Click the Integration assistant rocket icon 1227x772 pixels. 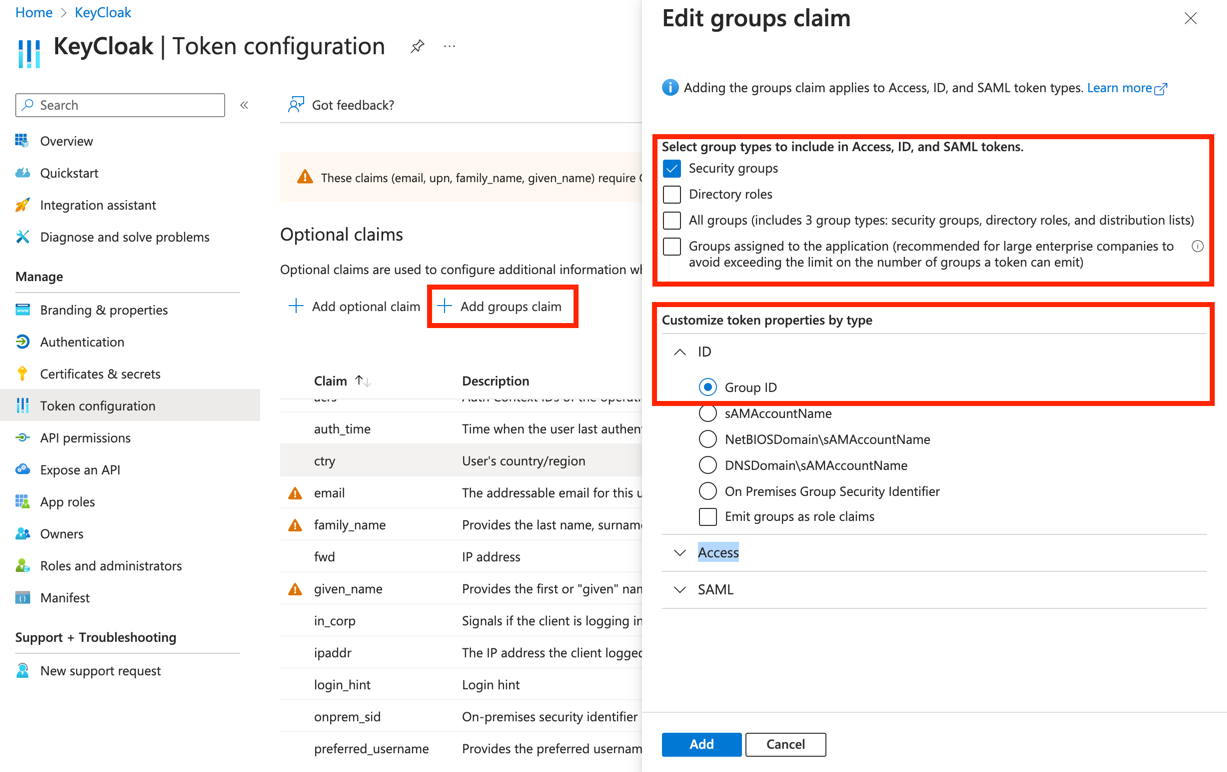(x=23, y=205)
